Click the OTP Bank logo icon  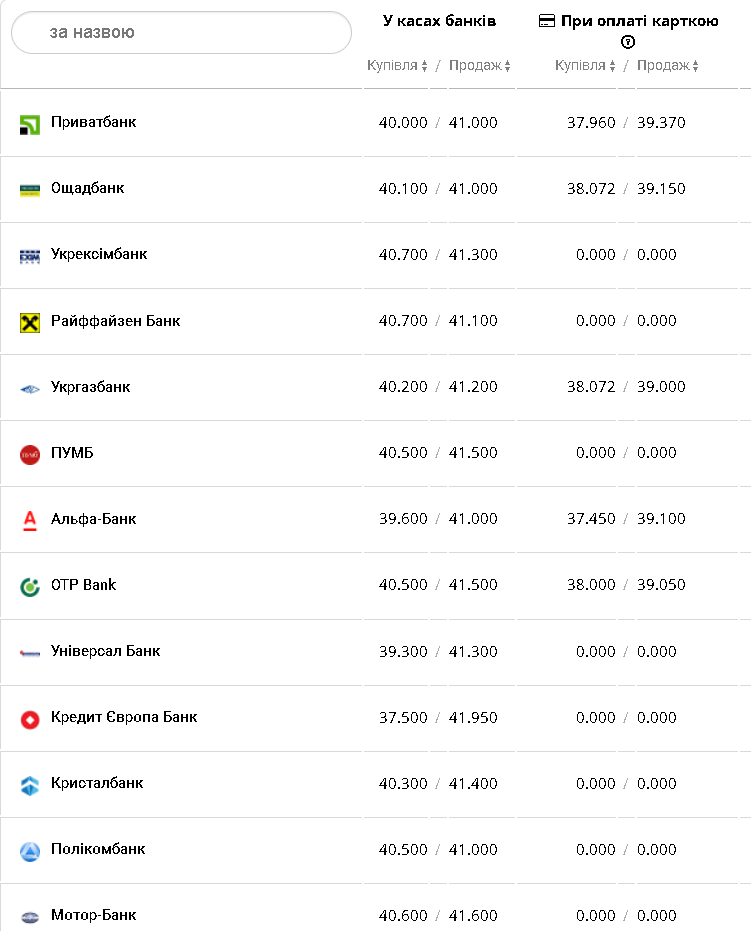(x=30, y=586)
